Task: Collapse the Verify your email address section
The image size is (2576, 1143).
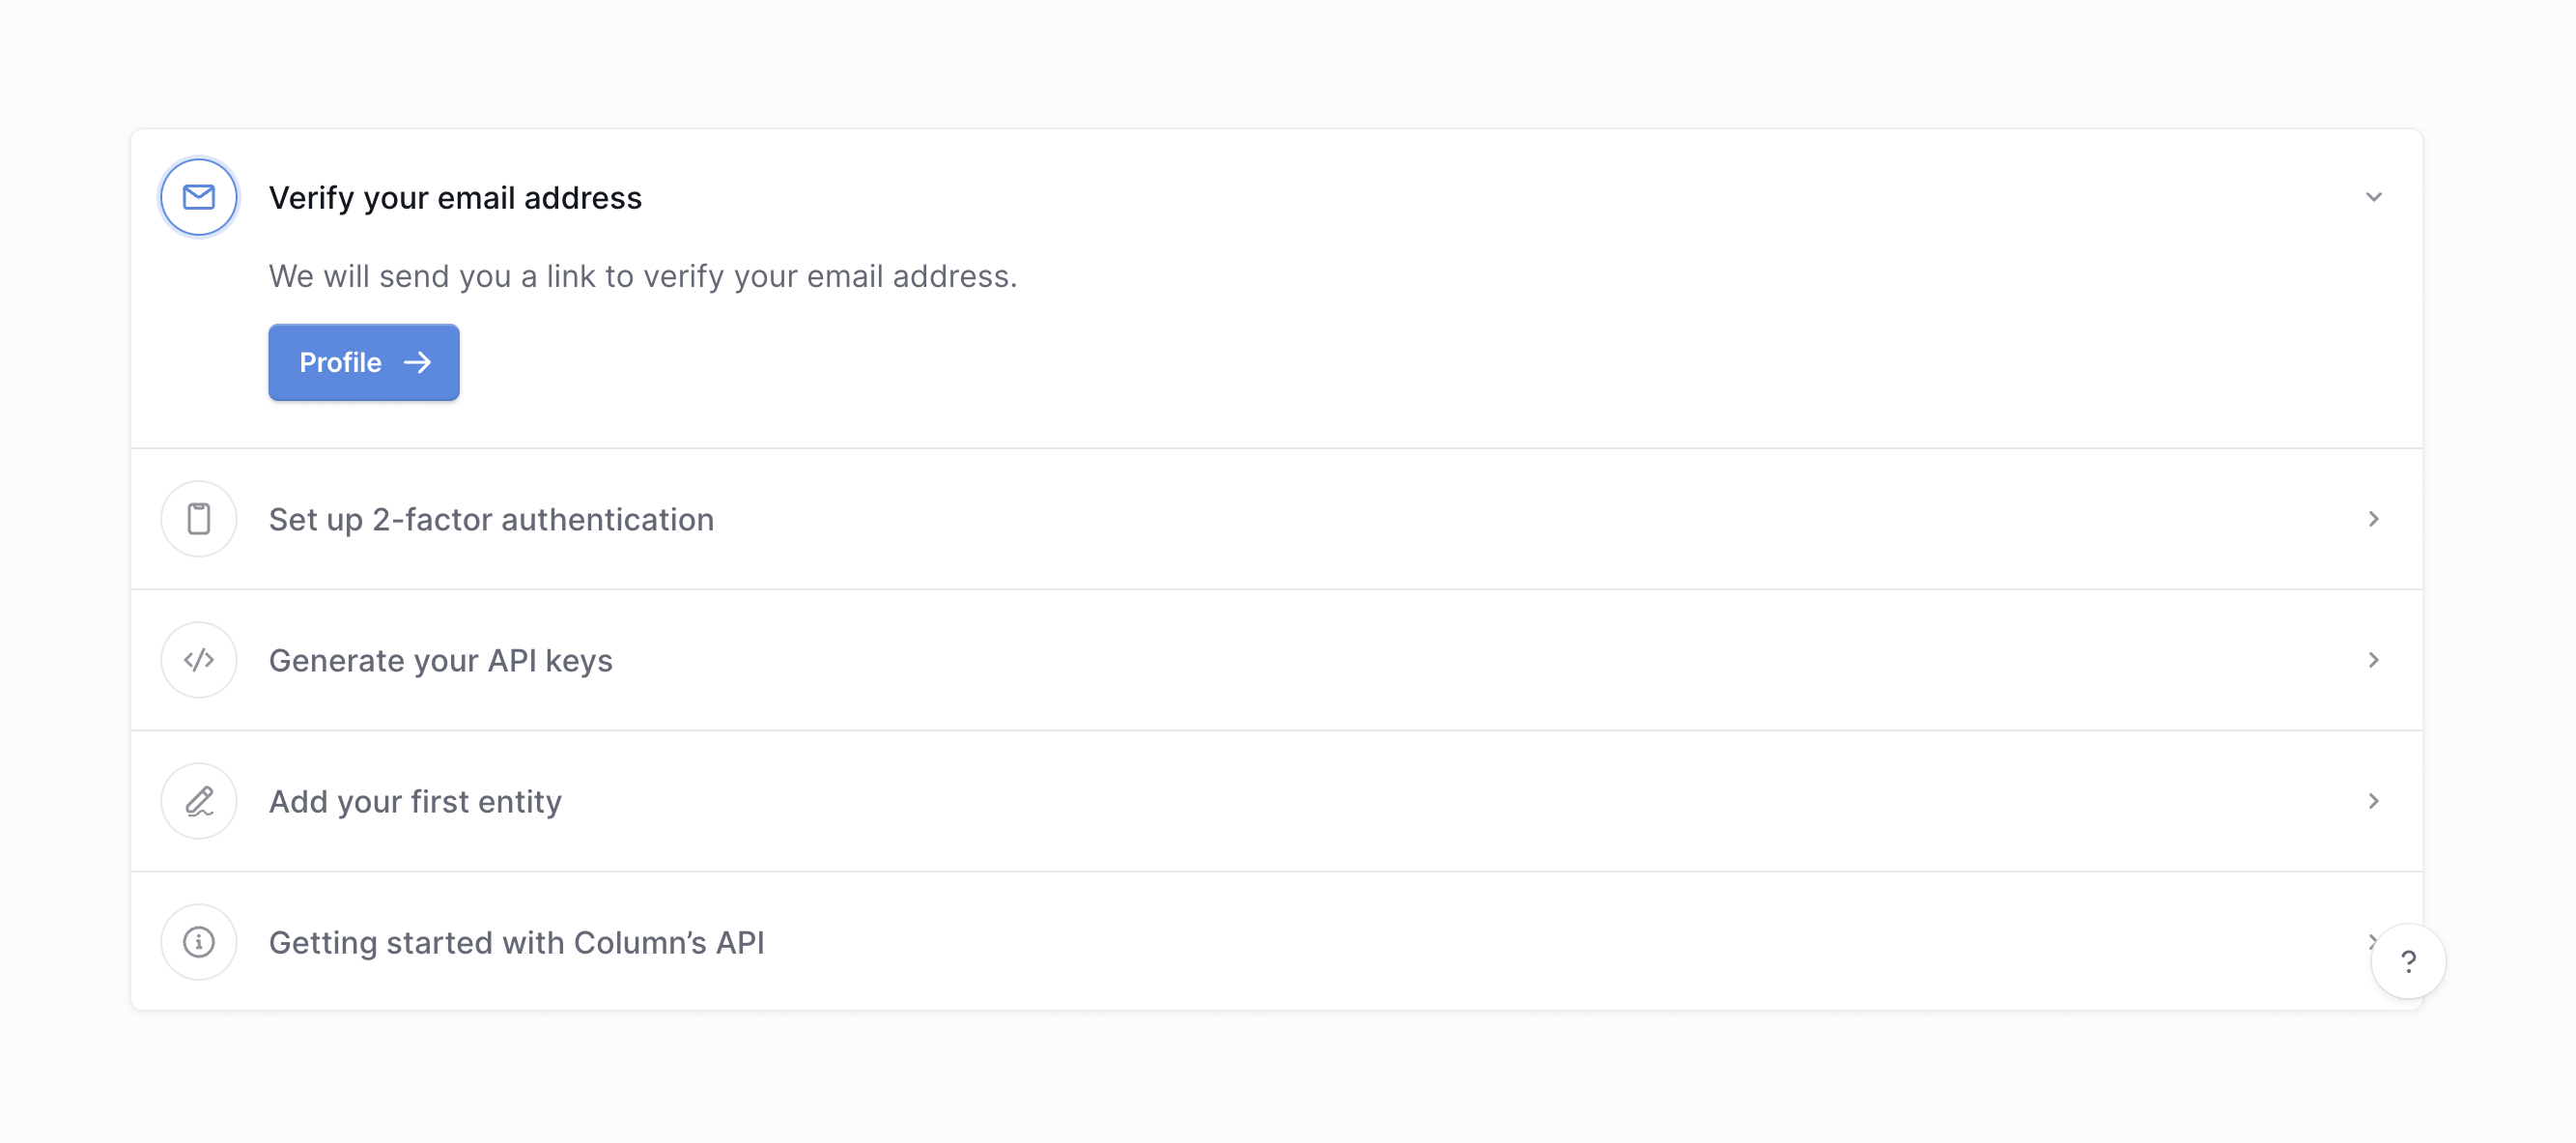Action: coord(2373,197)
